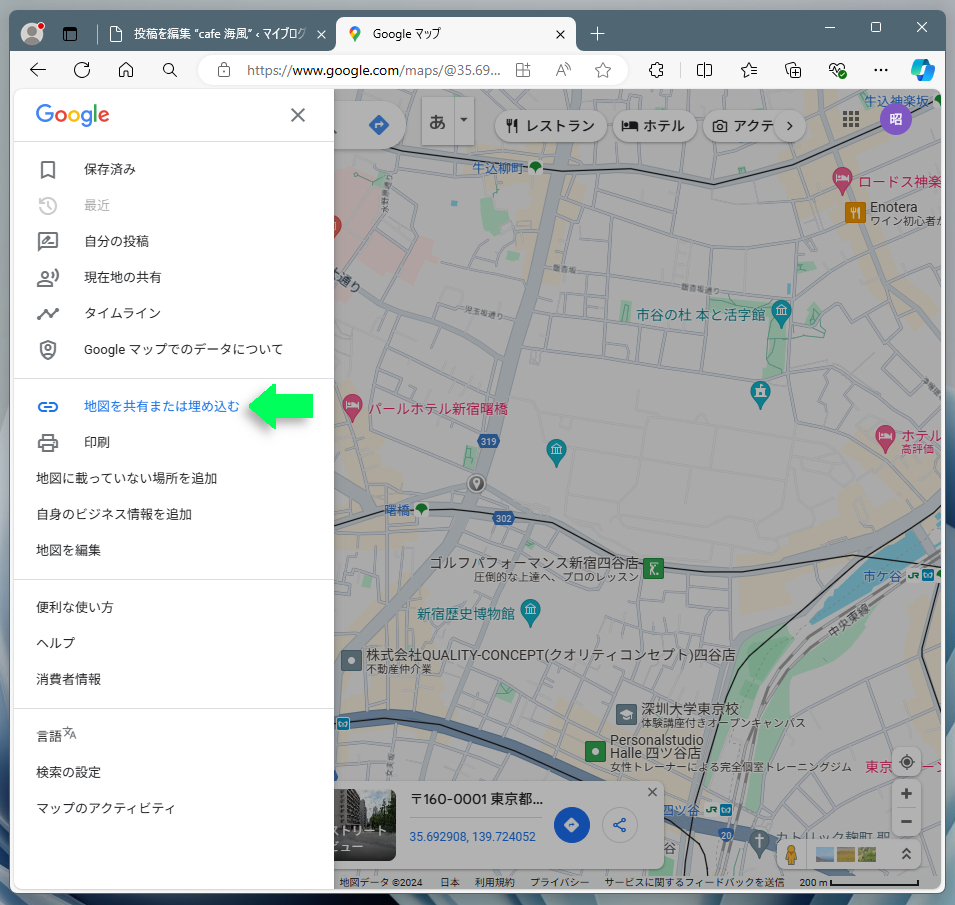Click the Street View pegman icon
The width and height of the screenshot is (955, 905).
pyautogui.click(x=791, y=854)
